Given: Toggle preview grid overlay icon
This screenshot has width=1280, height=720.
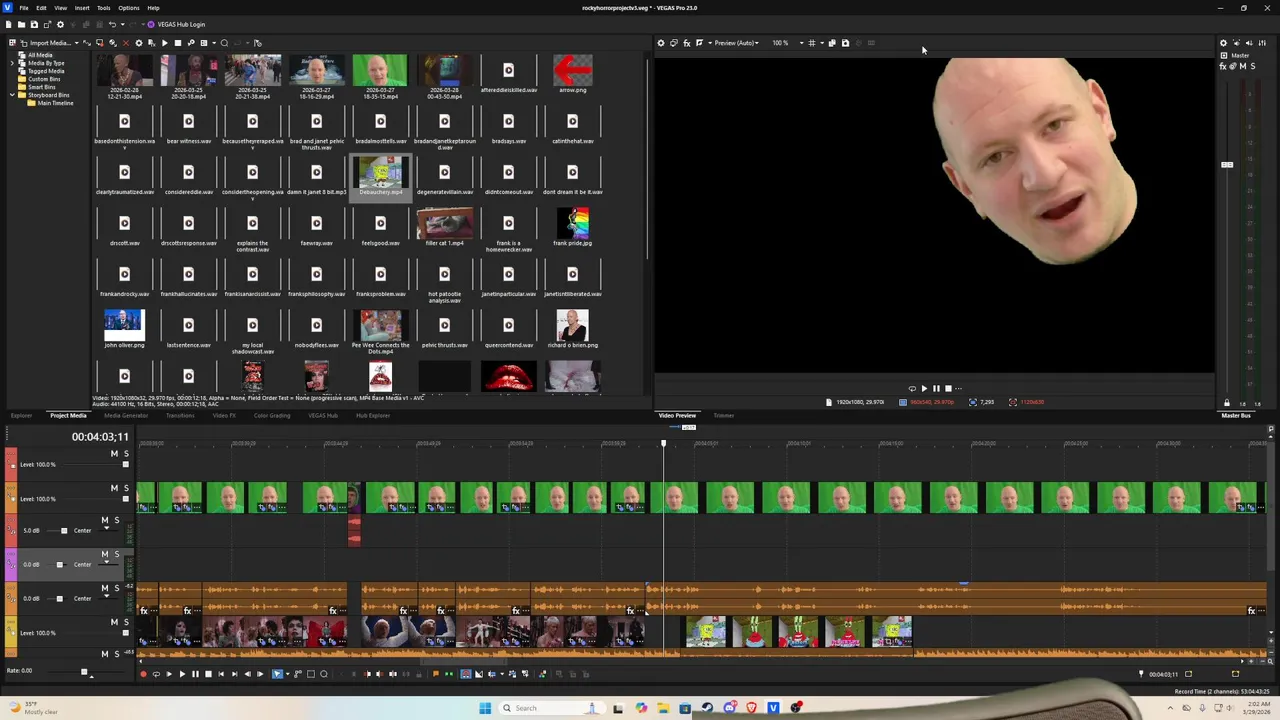Looking at the screenshot, I should click(812, 43).
